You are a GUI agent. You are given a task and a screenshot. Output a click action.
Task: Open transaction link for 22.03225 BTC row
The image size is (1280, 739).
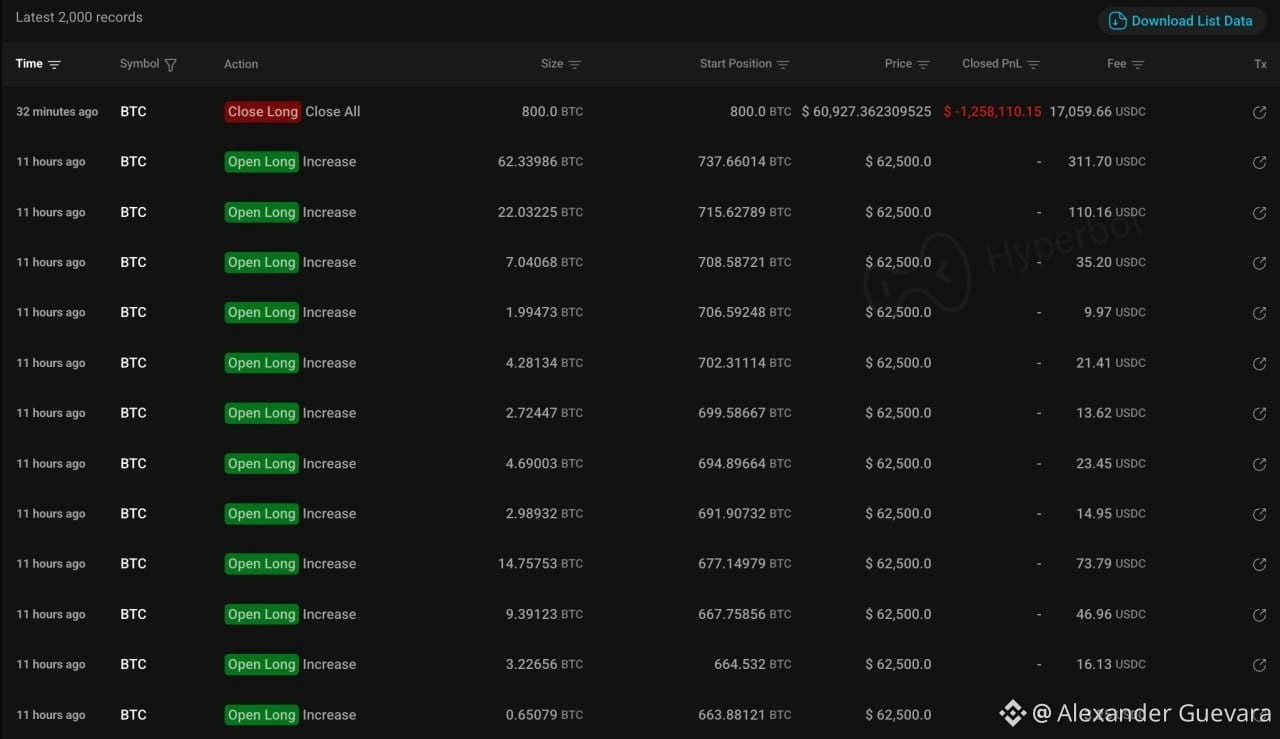pos(1259,212)
